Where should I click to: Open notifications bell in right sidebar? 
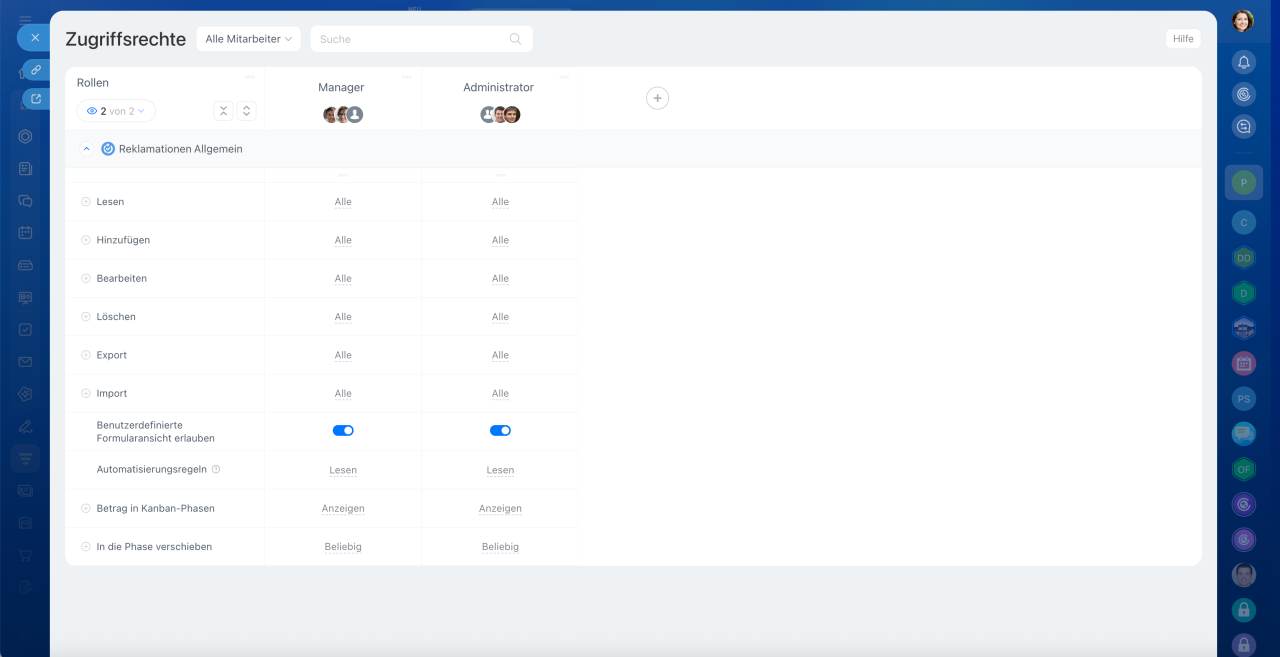(1243, 62)
